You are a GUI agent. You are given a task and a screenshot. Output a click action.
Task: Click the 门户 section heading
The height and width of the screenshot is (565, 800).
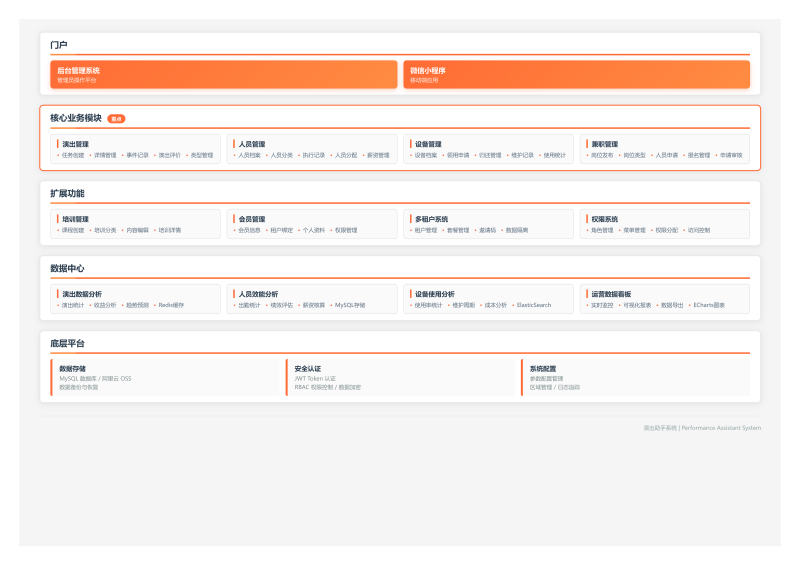pos(59,45)
